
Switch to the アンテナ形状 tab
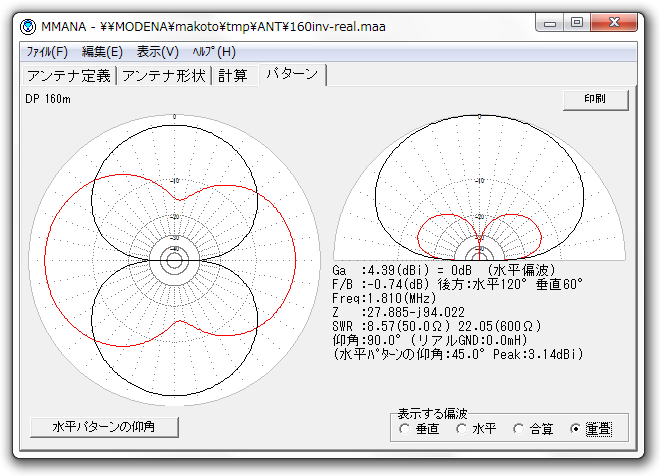coord(164,76)
